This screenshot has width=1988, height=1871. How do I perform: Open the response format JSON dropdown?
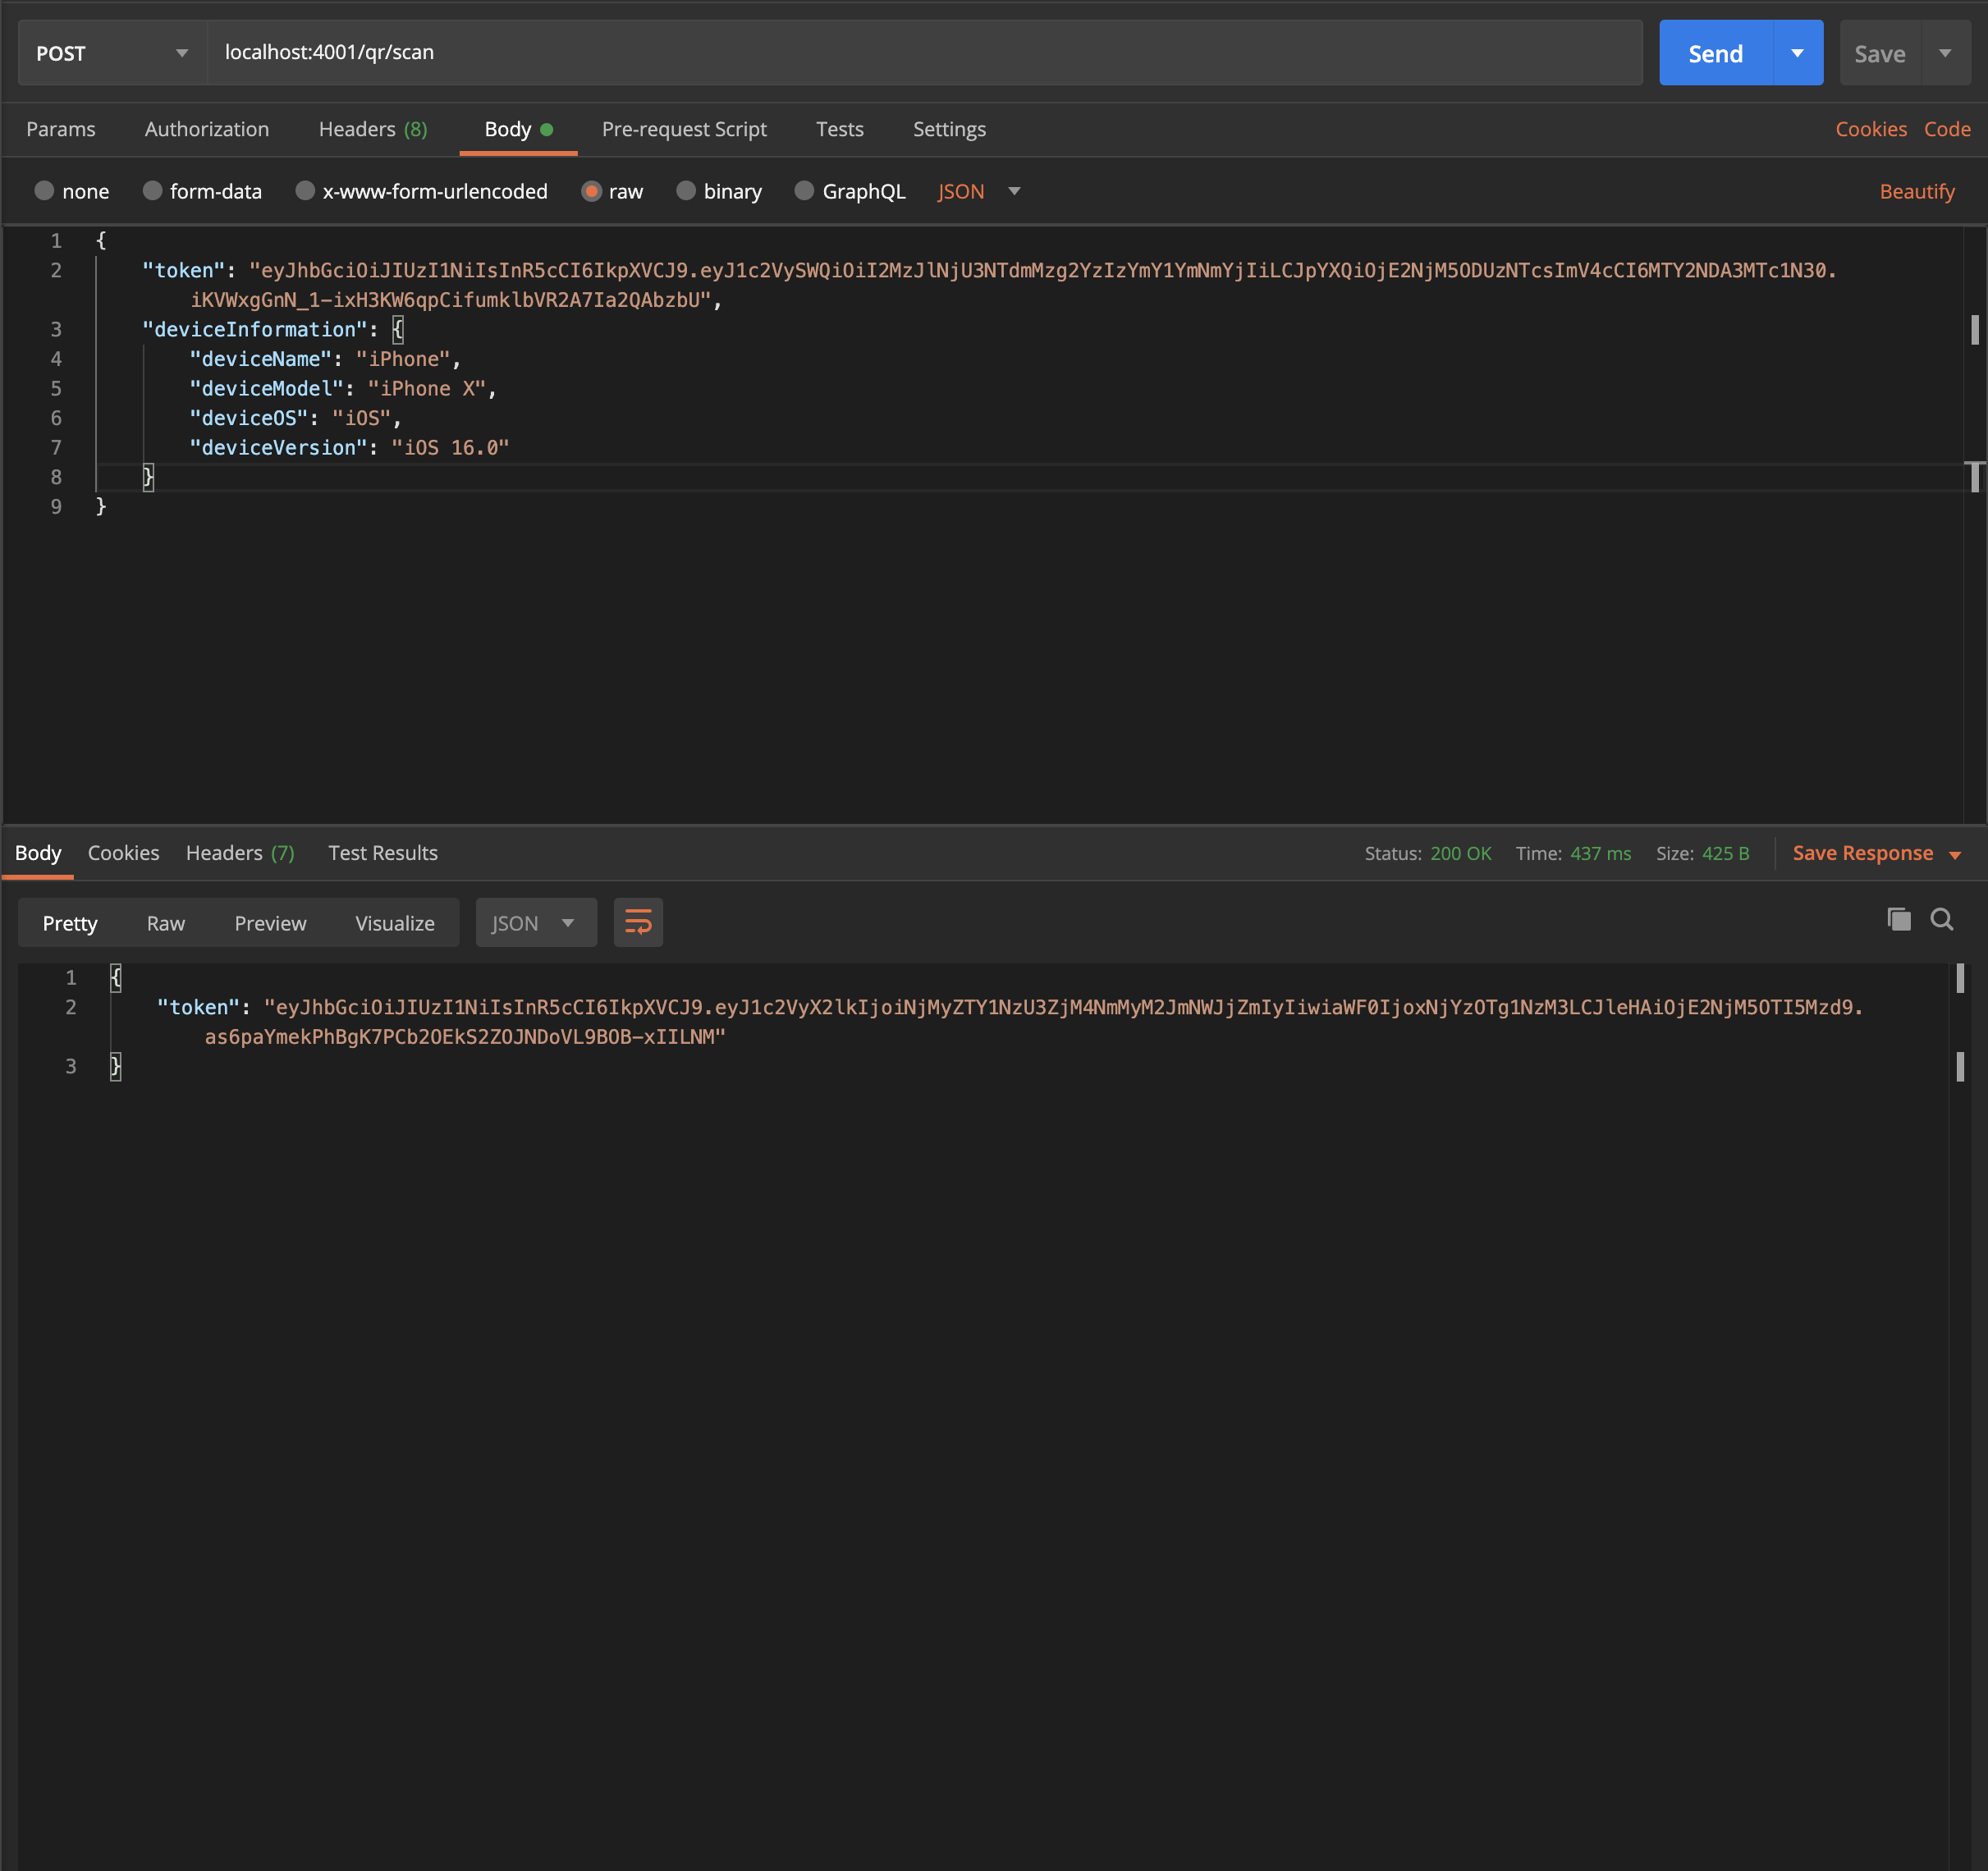tap(536, 922)
